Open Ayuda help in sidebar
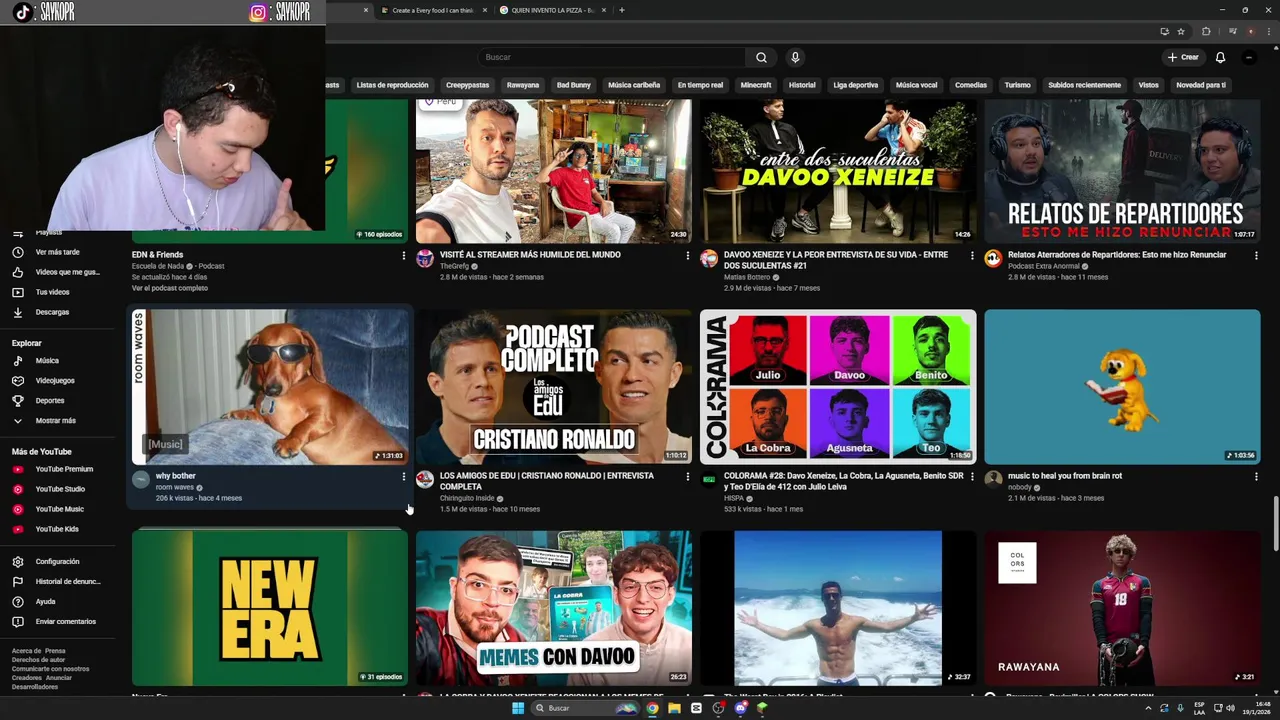 click(45, 601)
